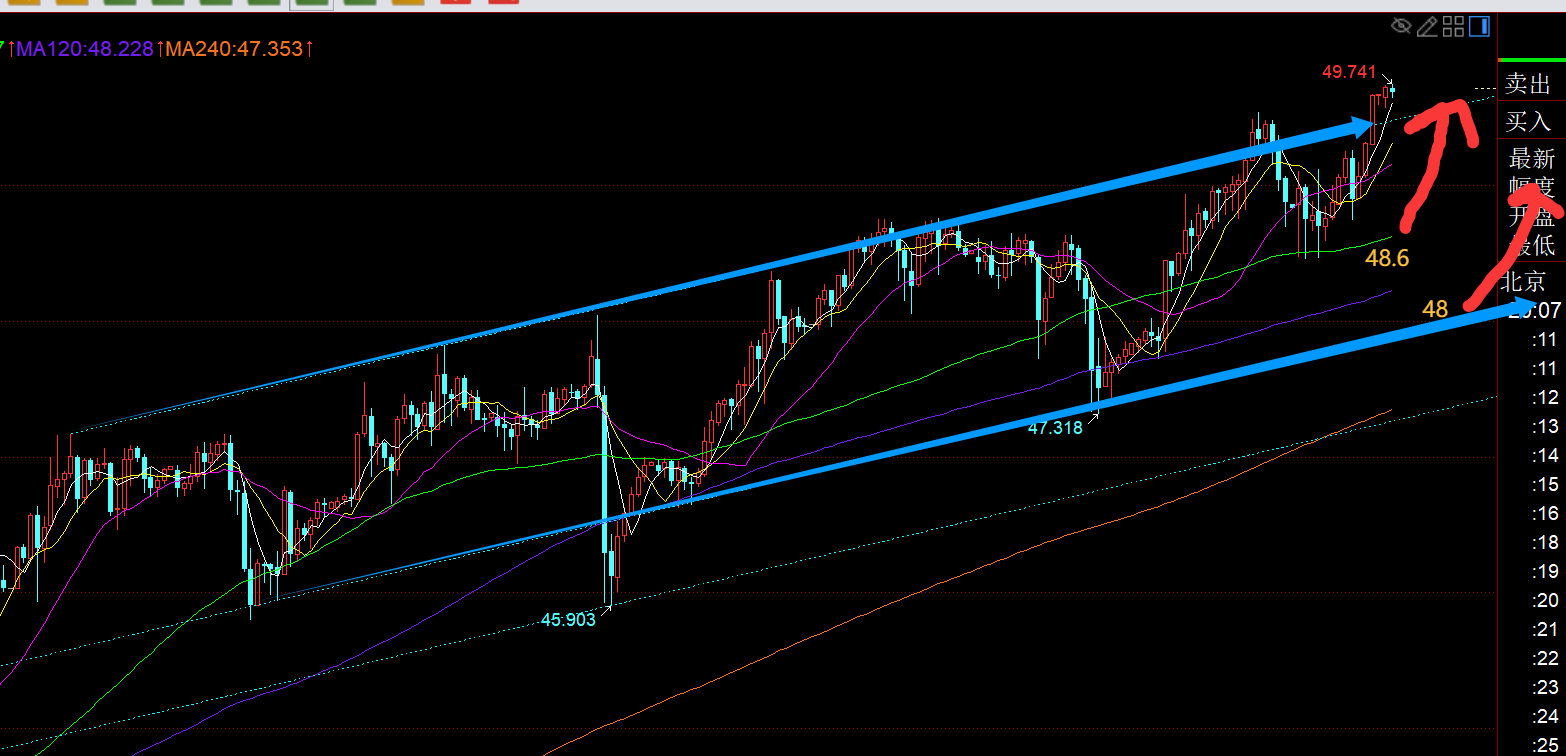Select the 买入 (buy) row
Image resolution: width=1566 pixels, height=756 pixels.
coord(1528,121)
